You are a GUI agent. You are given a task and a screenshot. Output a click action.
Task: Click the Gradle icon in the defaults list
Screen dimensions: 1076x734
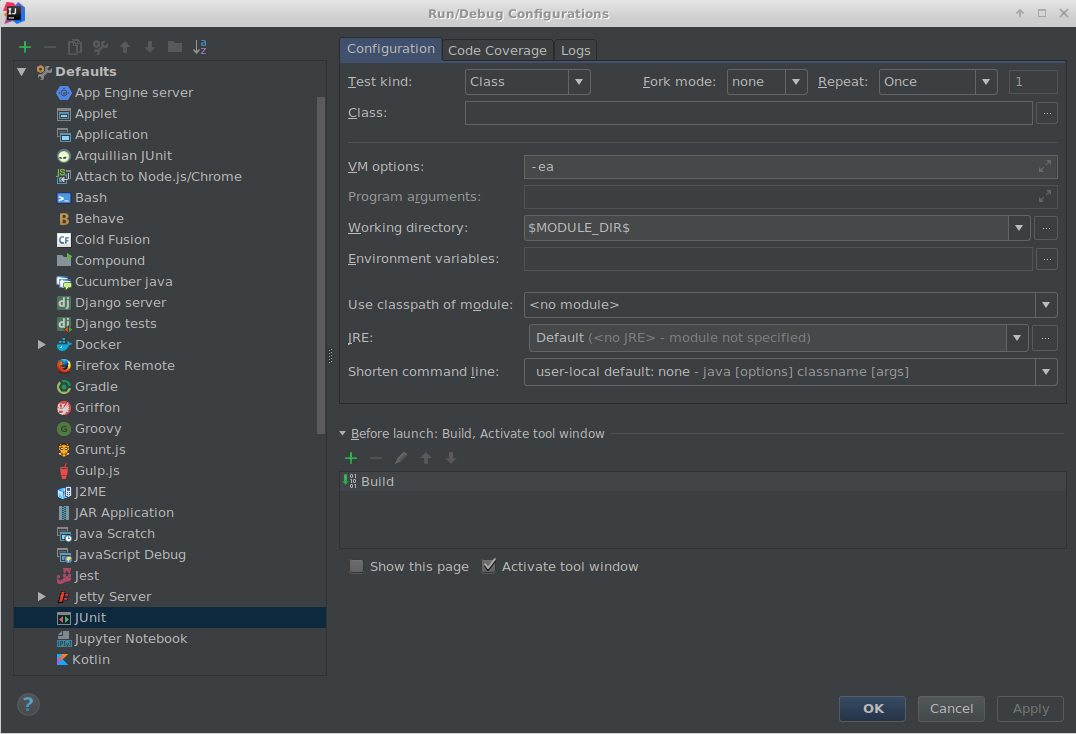pyautogui.click(x=64, y=387)
